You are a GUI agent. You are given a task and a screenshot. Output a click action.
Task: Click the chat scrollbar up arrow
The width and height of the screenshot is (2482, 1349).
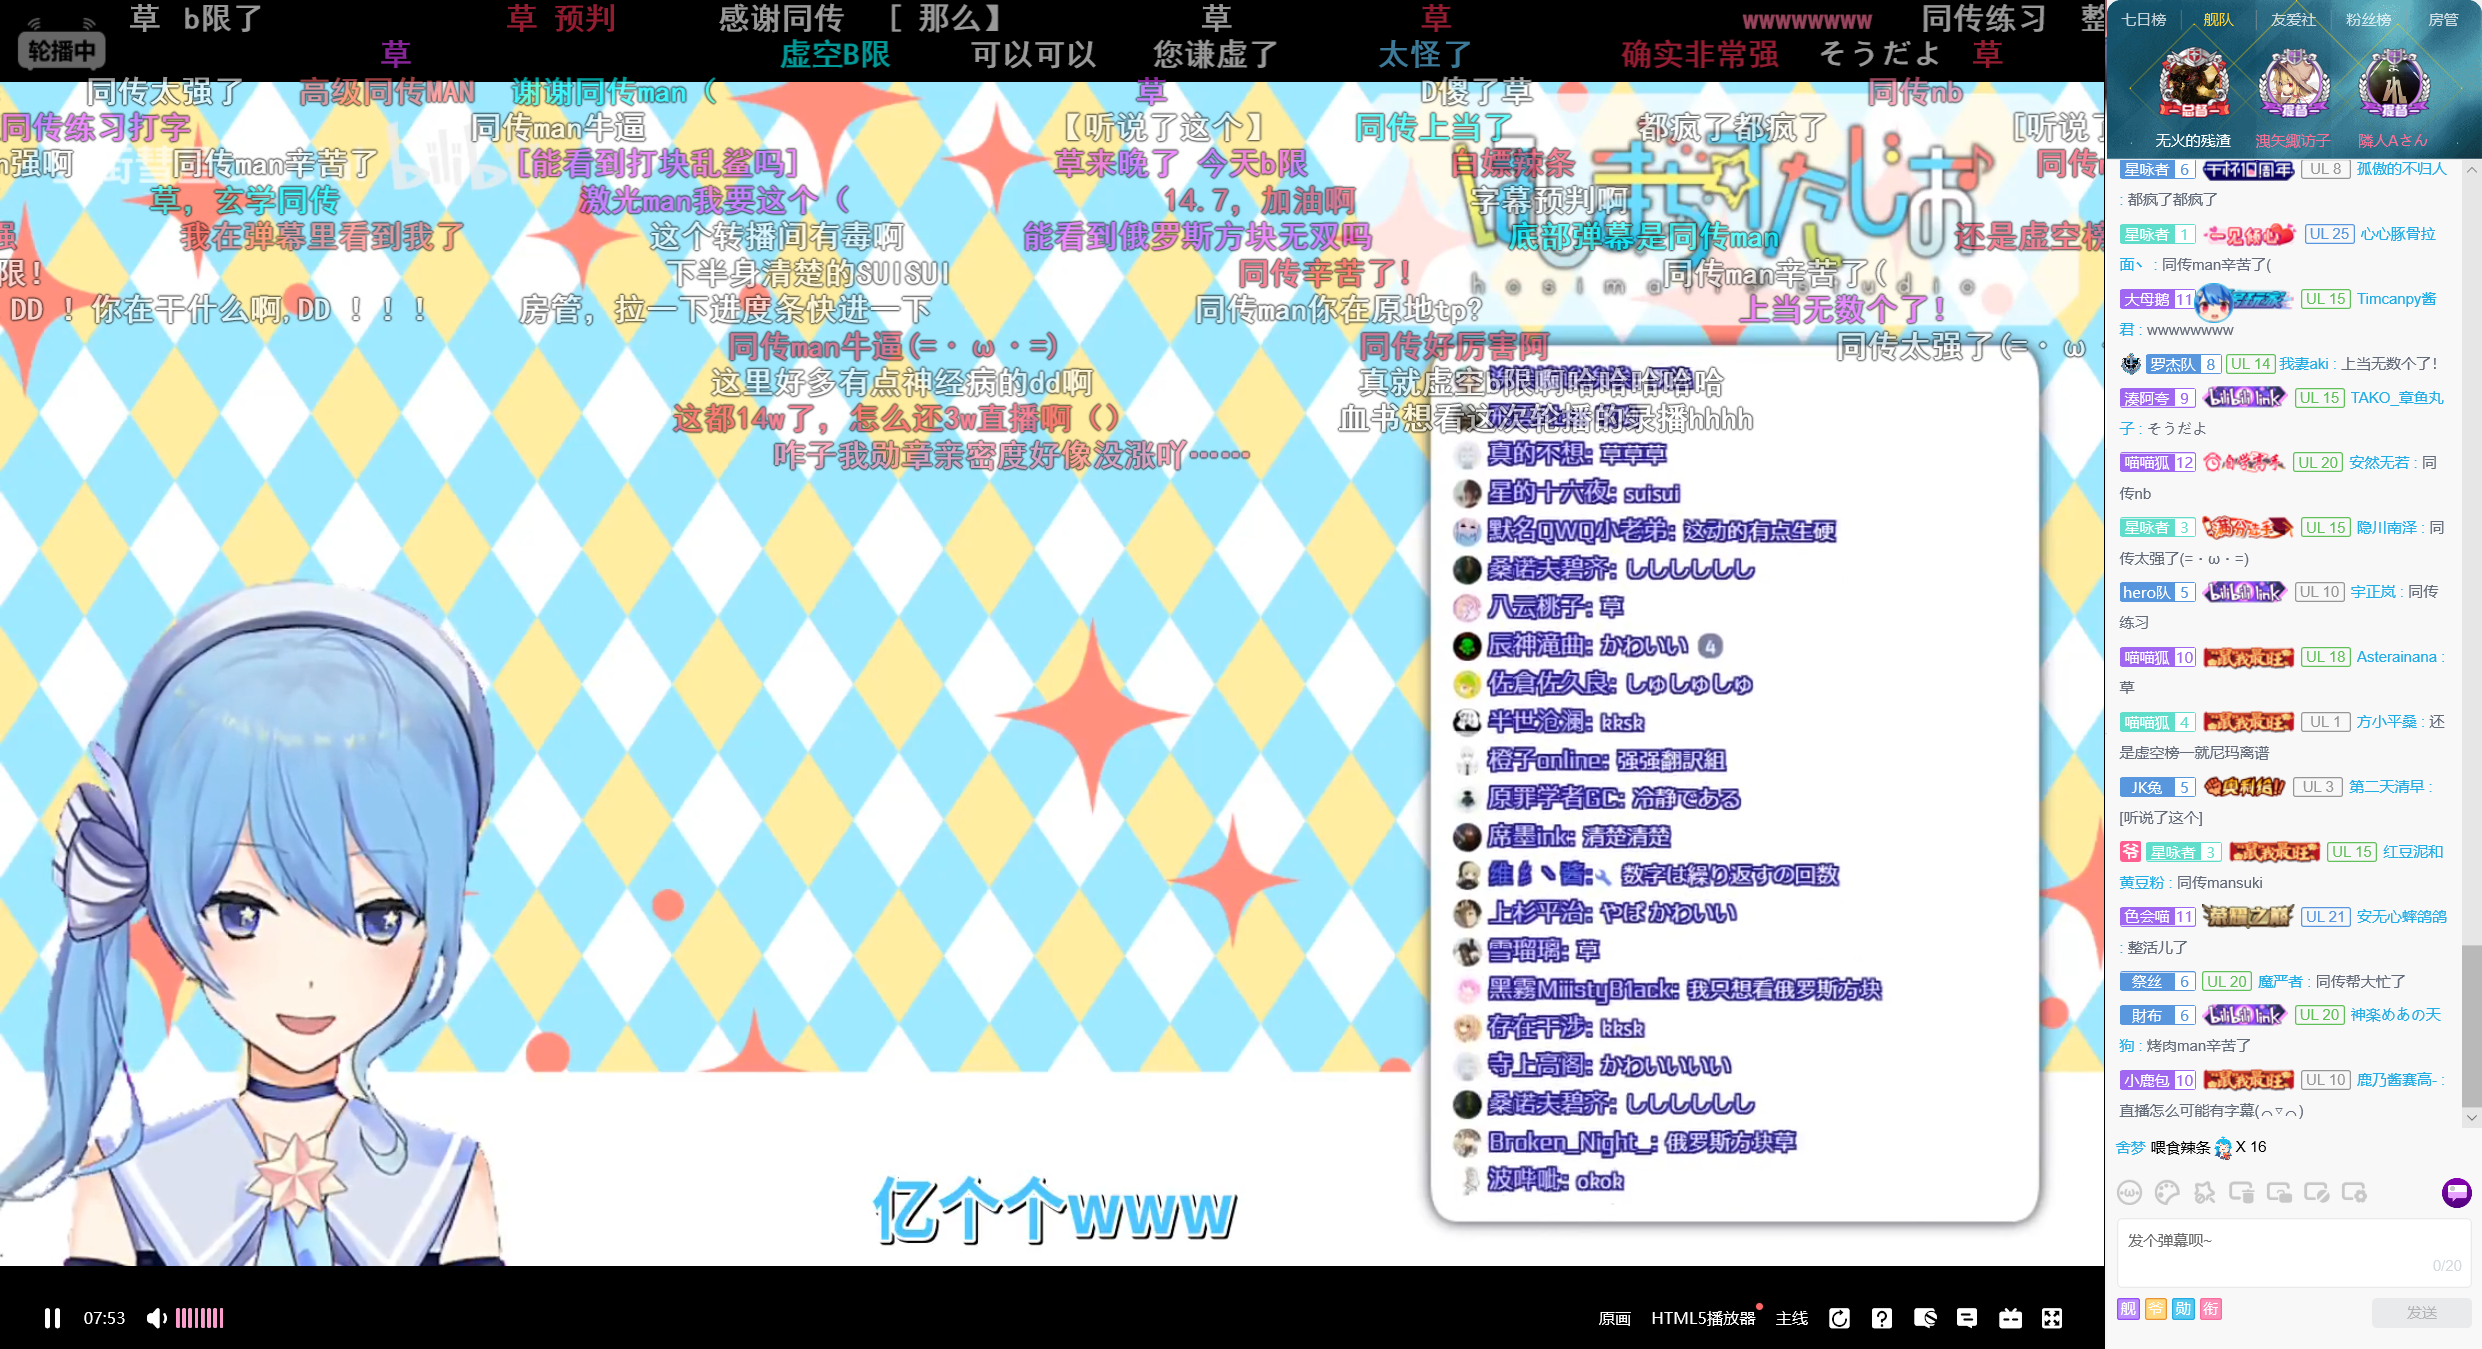coord(2472,169)
